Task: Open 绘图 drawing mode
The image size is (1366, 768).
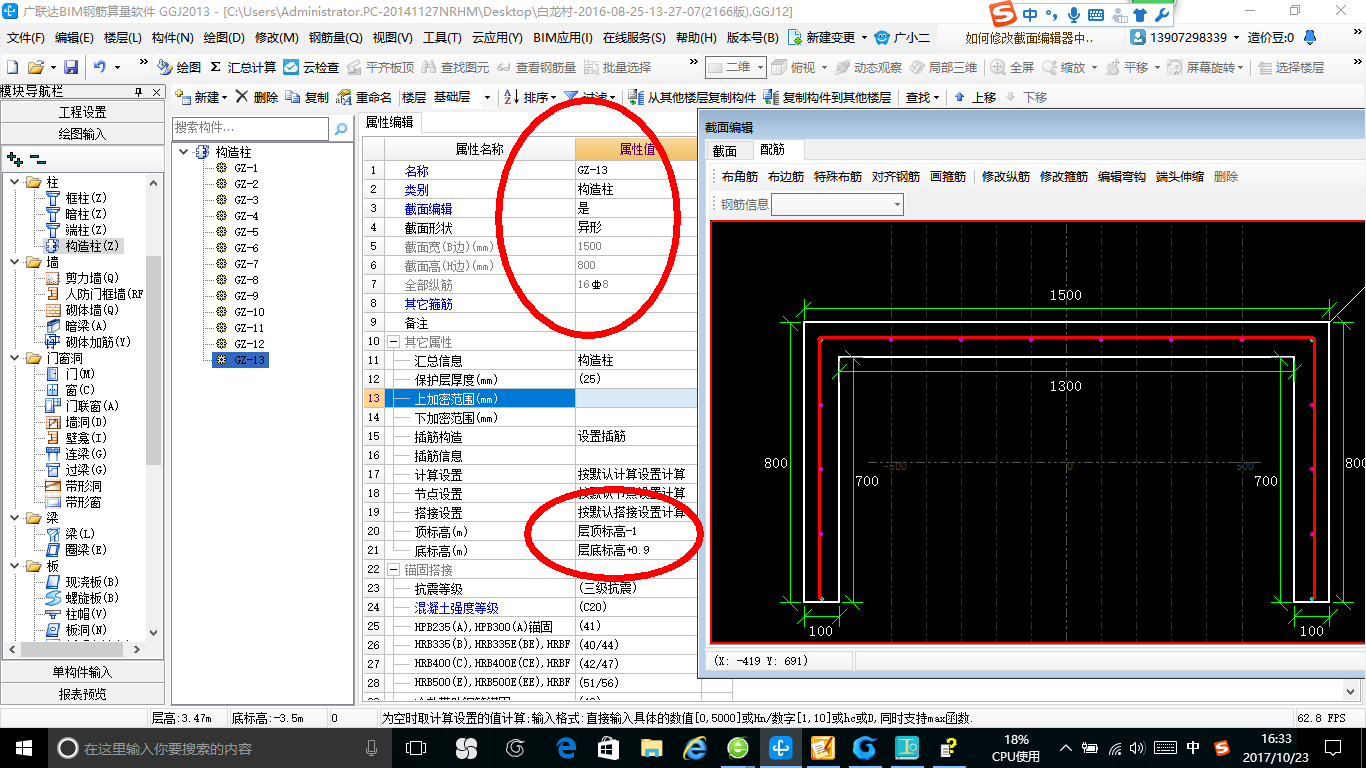Action: click(179, 67)
